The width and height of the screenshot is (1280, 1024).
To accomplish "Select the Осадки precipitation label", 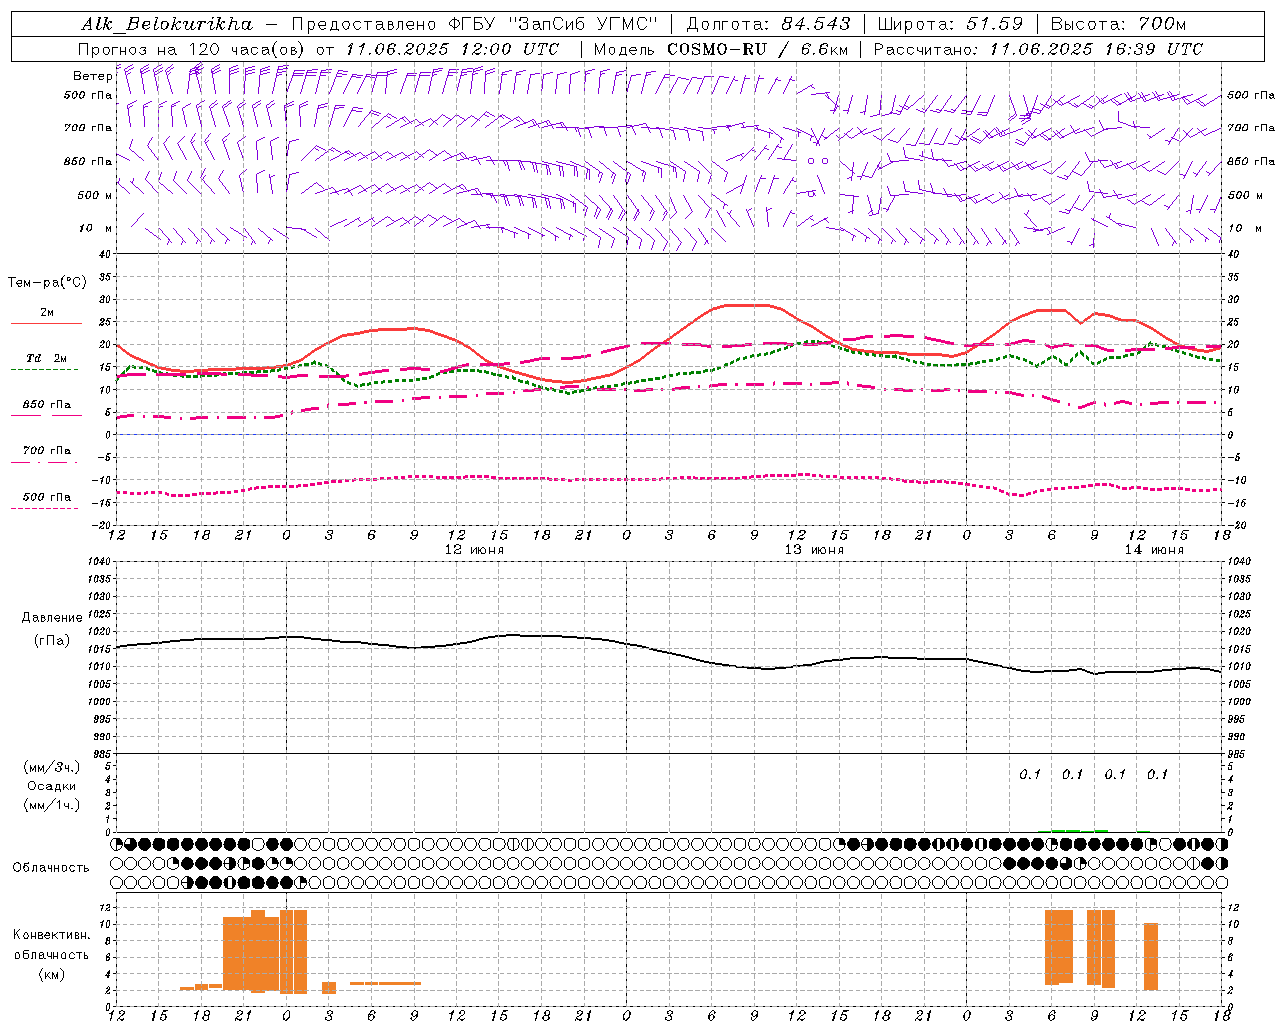I will click(x=52, y=786).
